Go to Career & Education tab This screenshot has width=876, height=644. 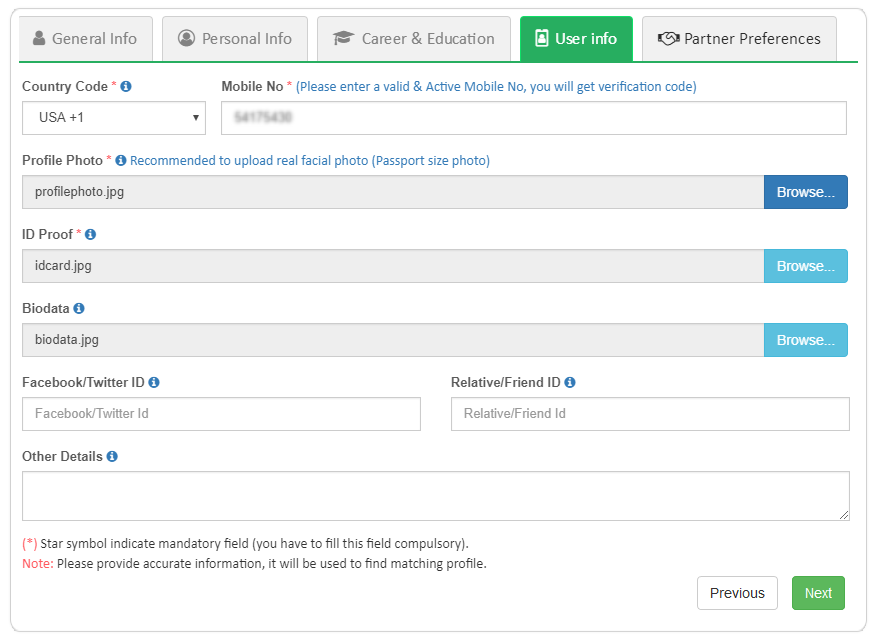[x=414, y=39]
